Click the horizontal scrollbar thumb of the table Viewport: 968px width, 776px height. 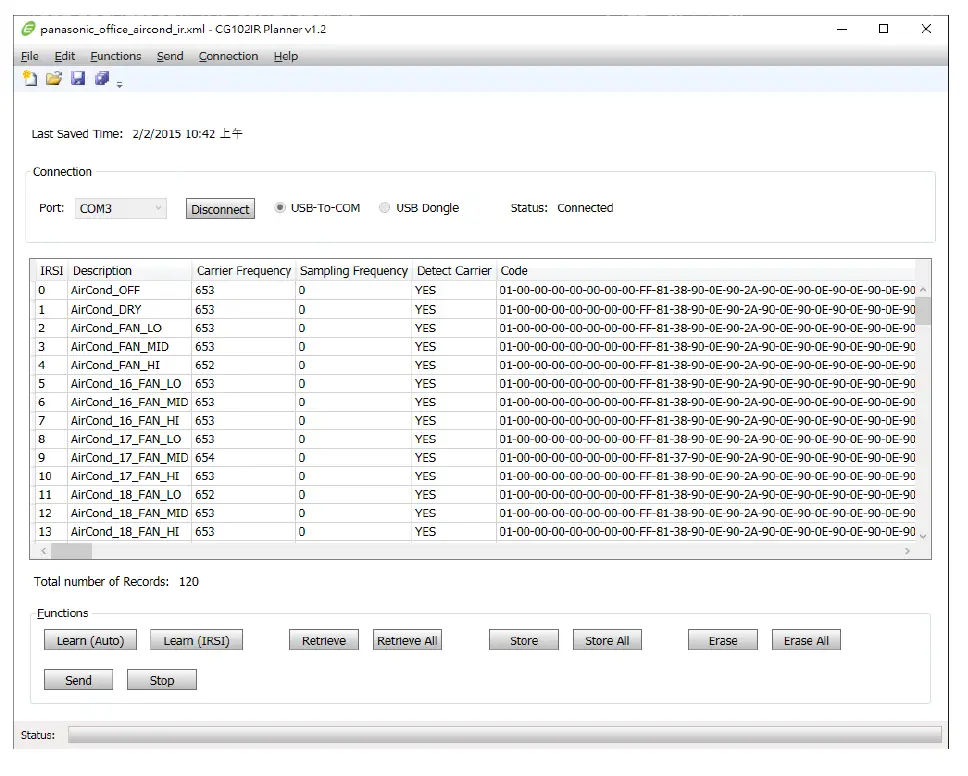point(72,551)
